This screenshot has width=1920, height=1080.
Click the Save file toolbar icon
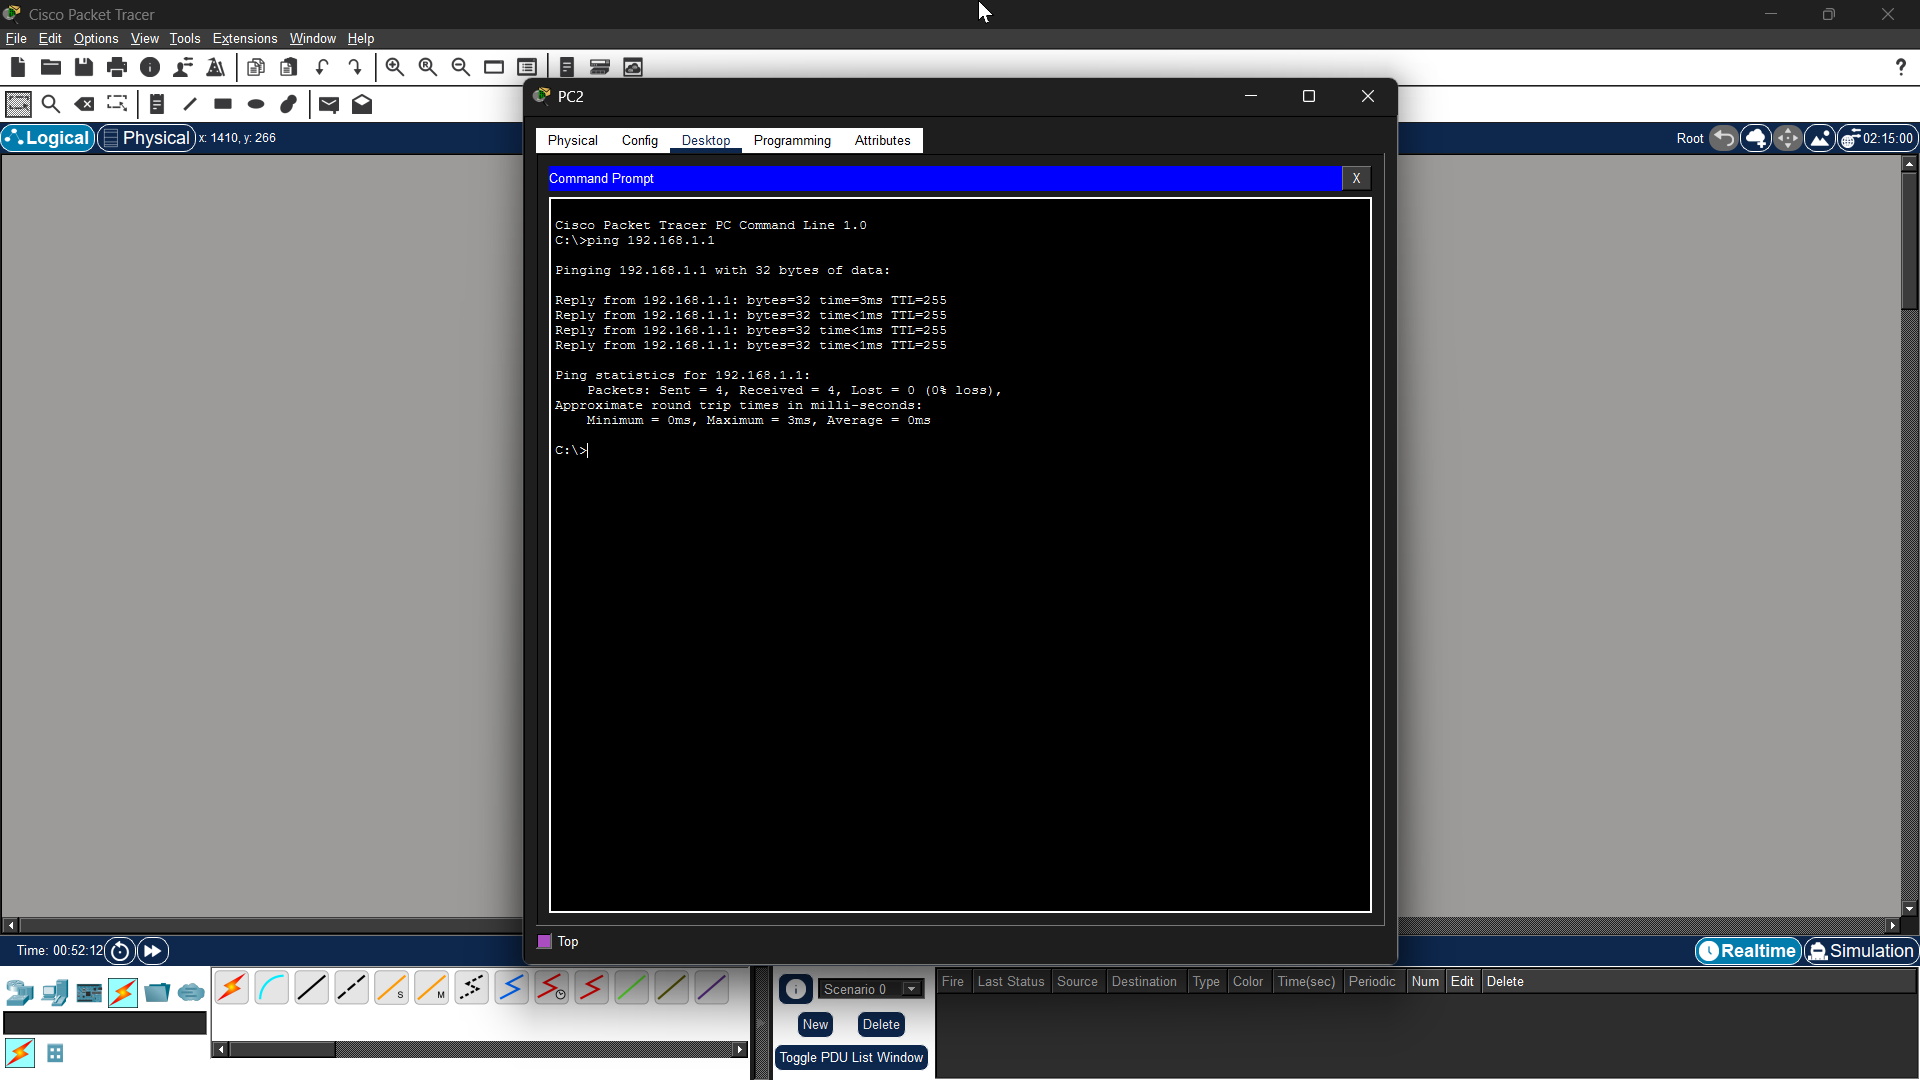pos(84,67)
